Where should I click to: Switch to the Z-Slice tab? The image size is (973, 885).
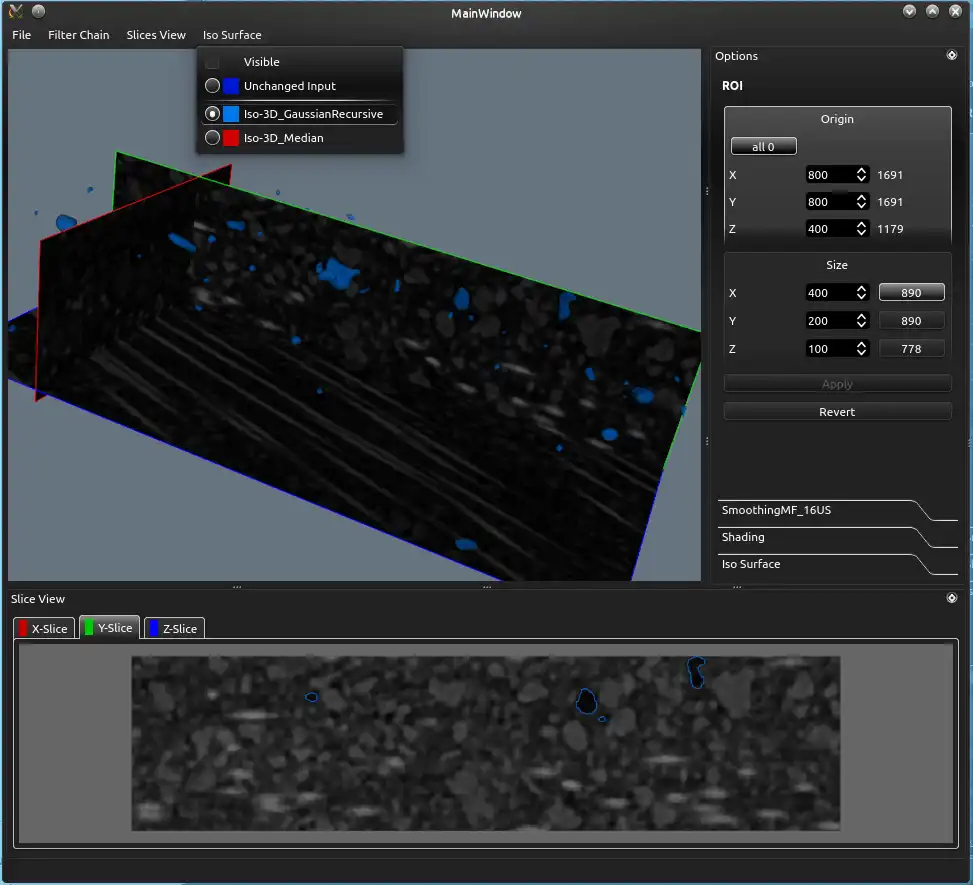[x=174, y=628]
